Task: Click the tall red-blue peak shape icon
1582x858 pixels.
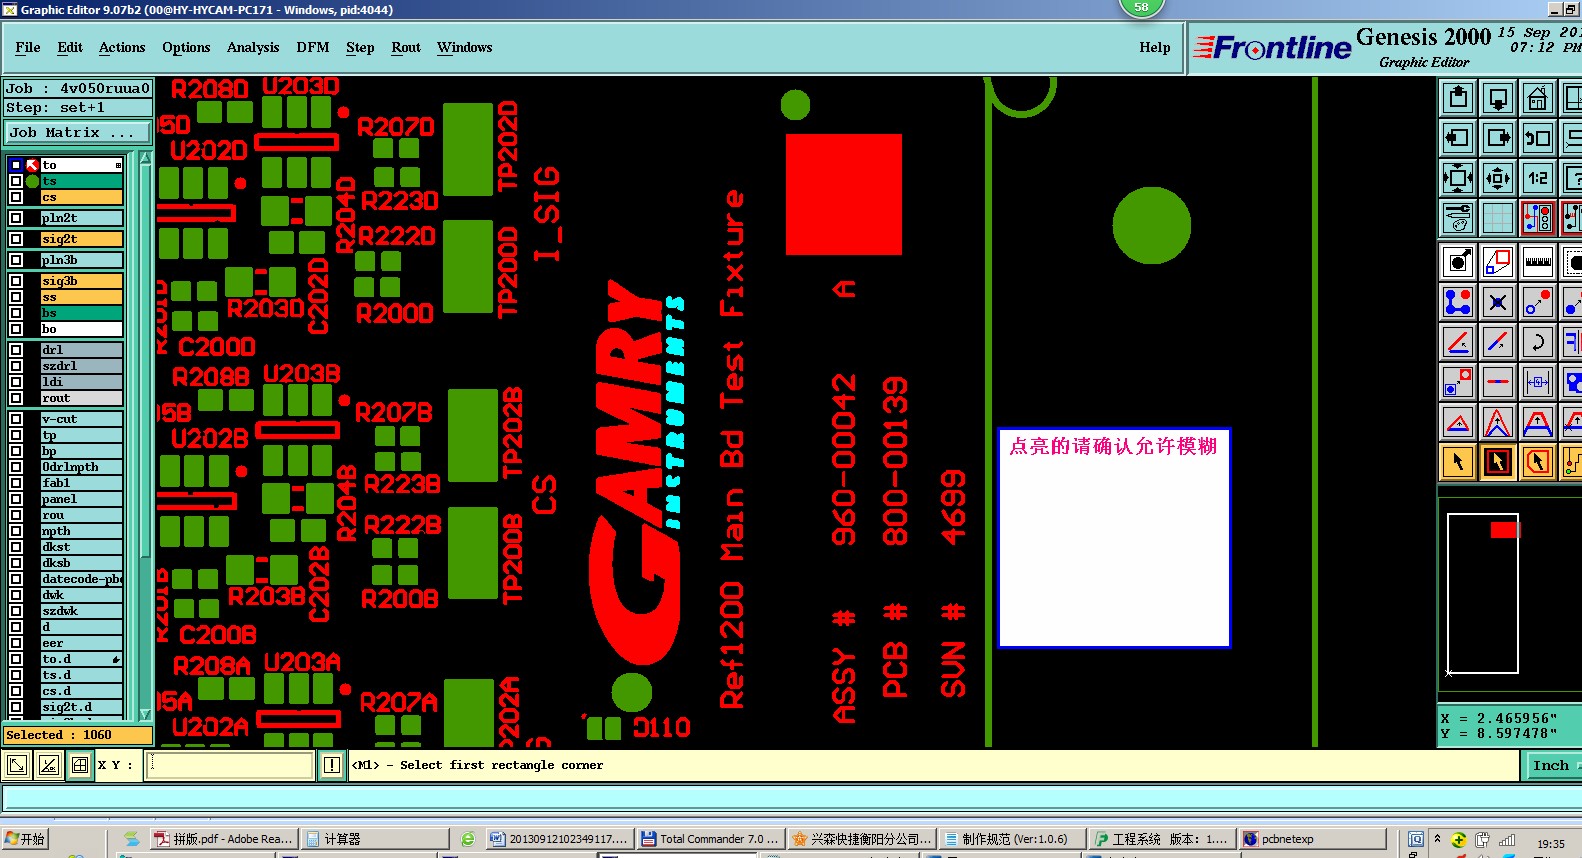Action: pos(1498,422)
